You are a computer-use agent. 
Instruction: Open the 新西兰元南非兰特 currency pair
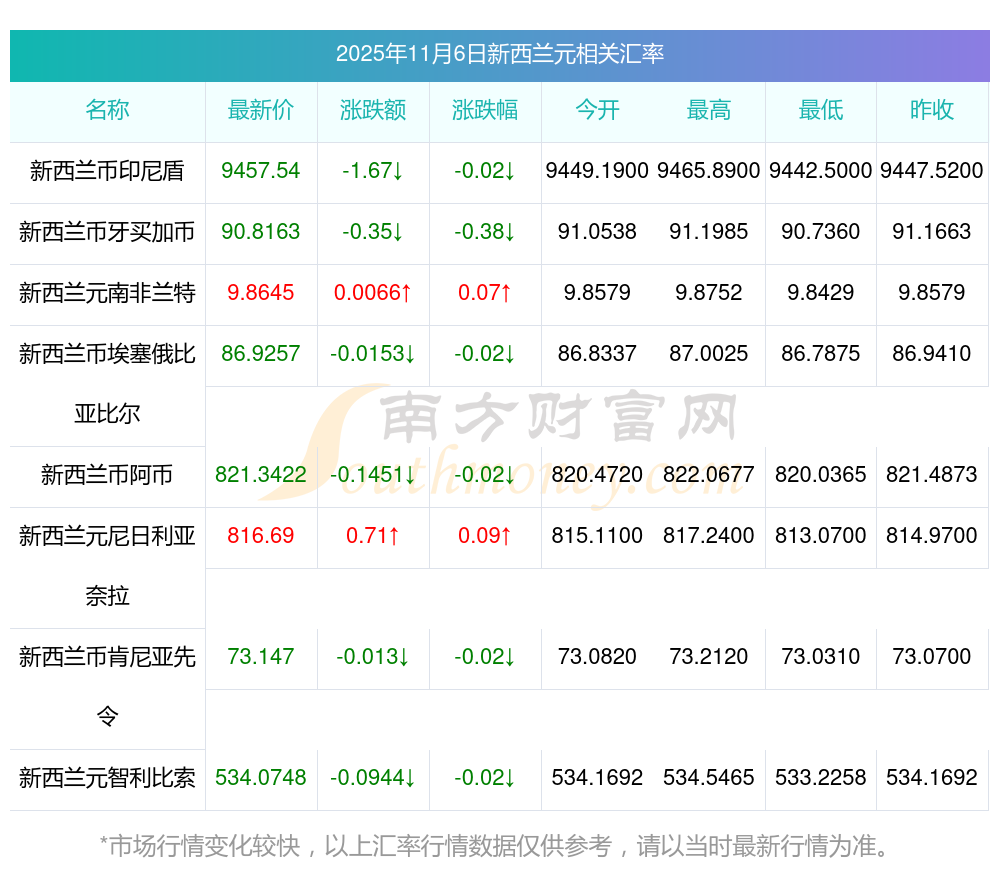pos(107,293)
